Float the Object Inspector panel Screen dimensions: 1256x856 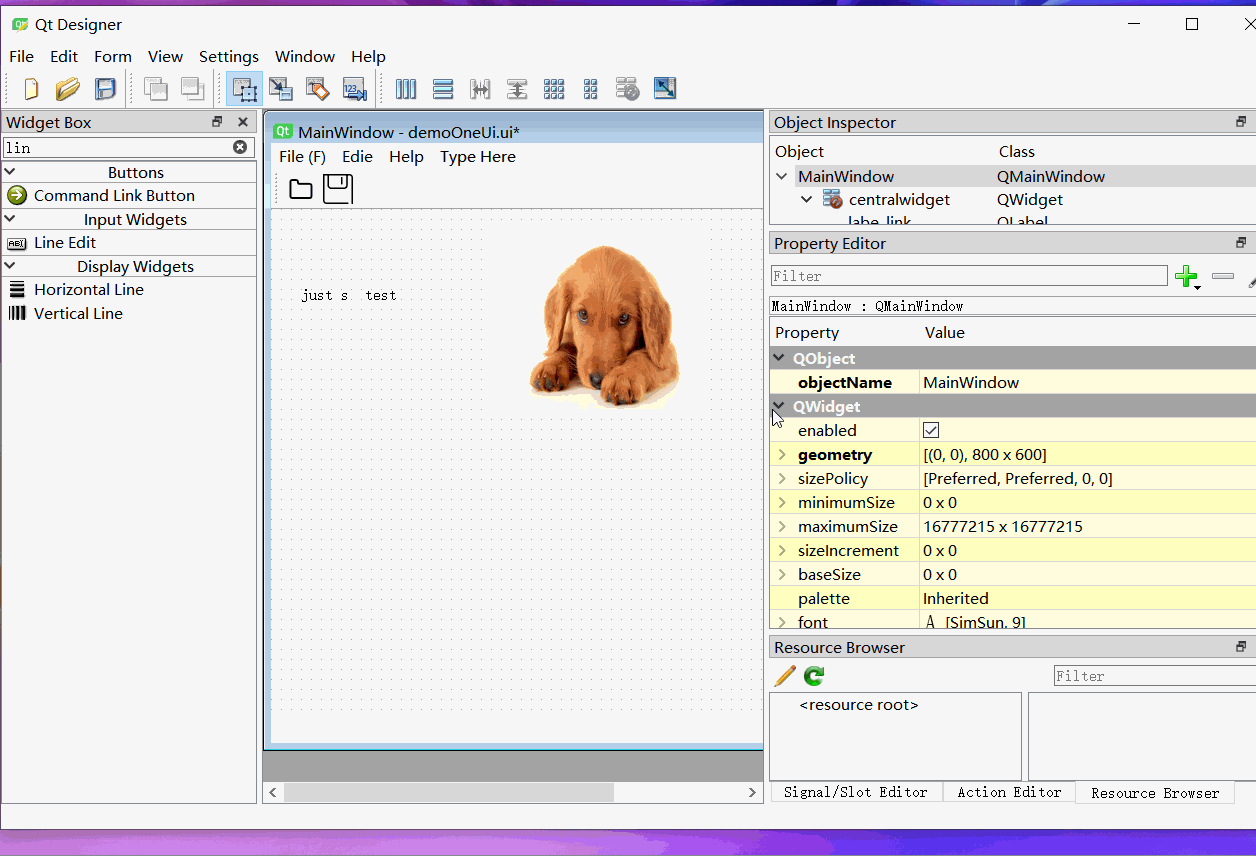[1241, 122]
